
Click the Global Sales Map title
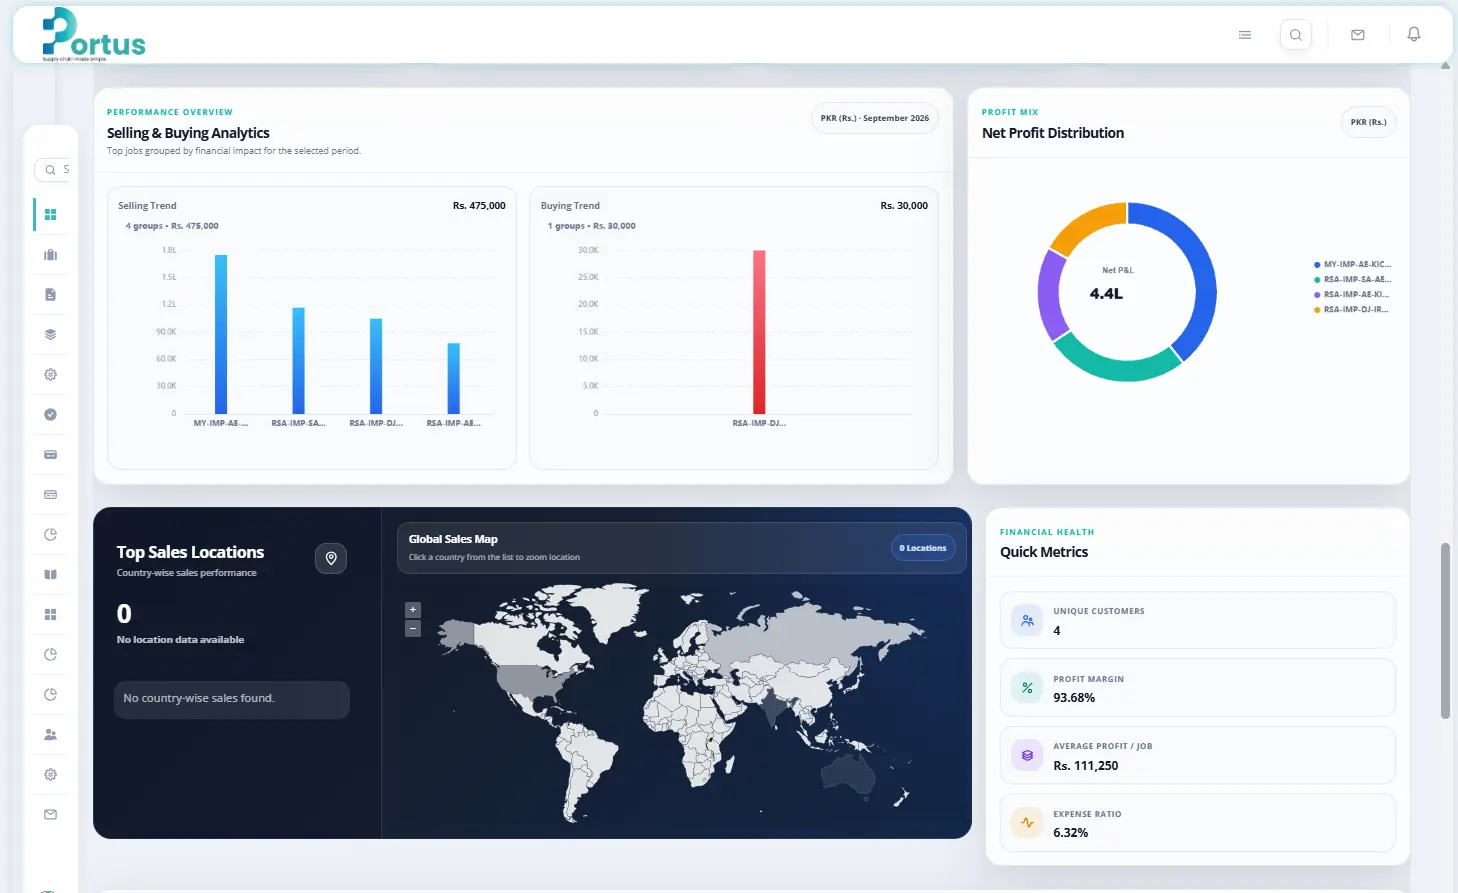(453, 539)
